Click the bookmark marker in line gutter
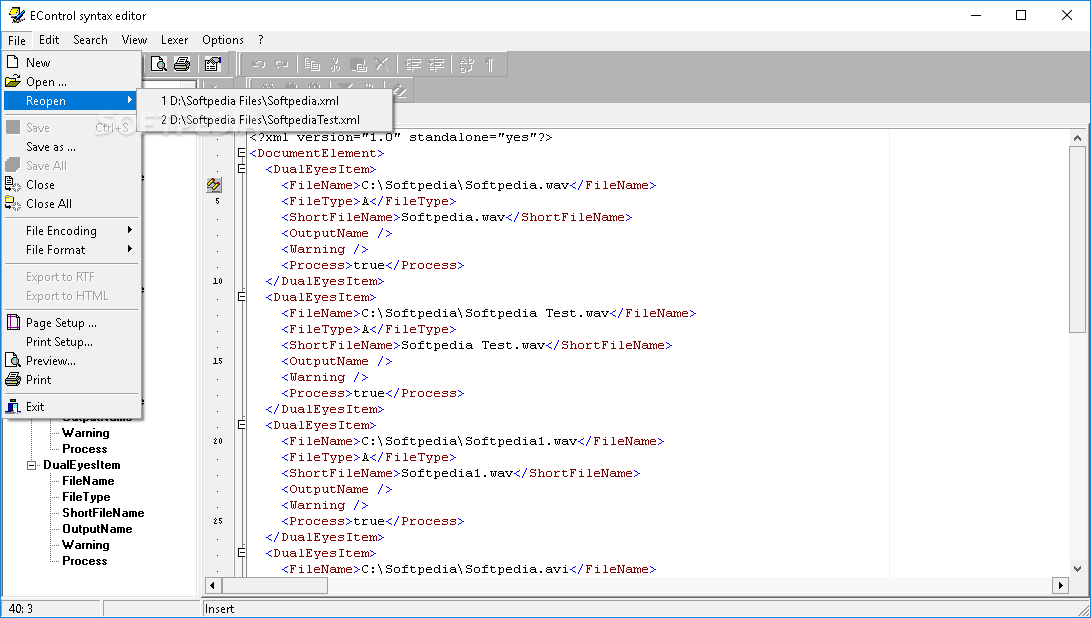This screenshot has width=1091, height=618. pyautogui.click(x=214, y=185)
